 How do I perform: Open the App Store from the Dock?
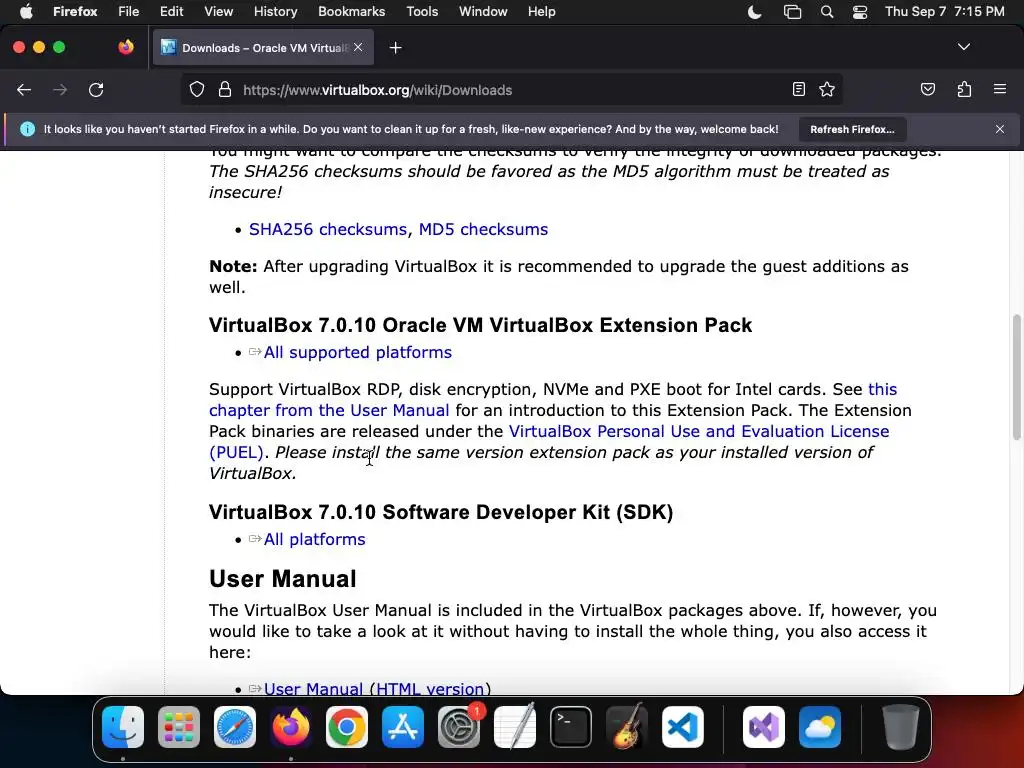click(x=402, y=727)
